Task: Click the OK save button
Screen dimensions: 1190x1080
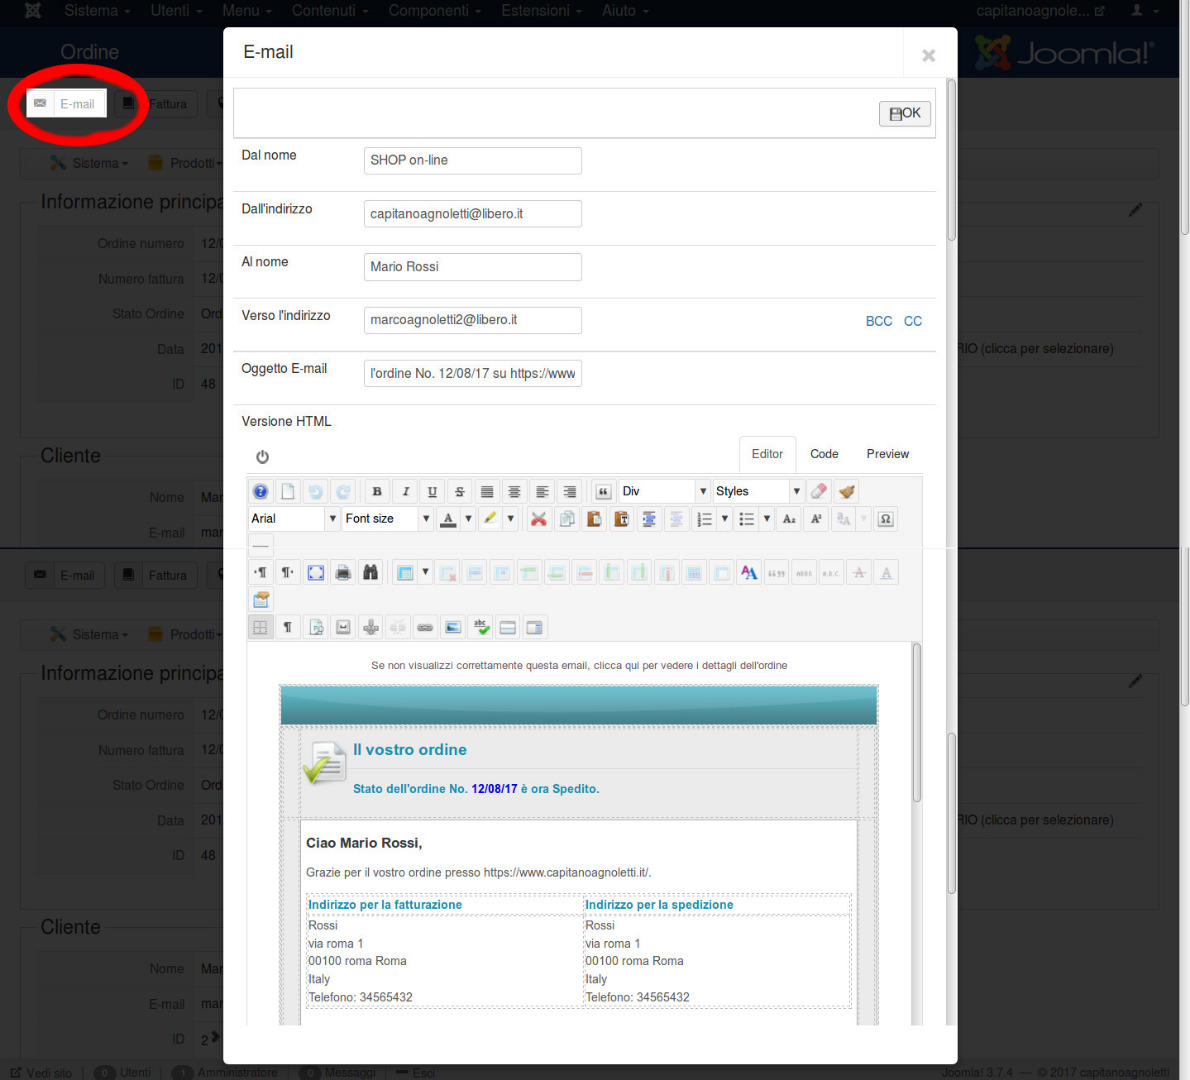Action: tap(905, 114)
